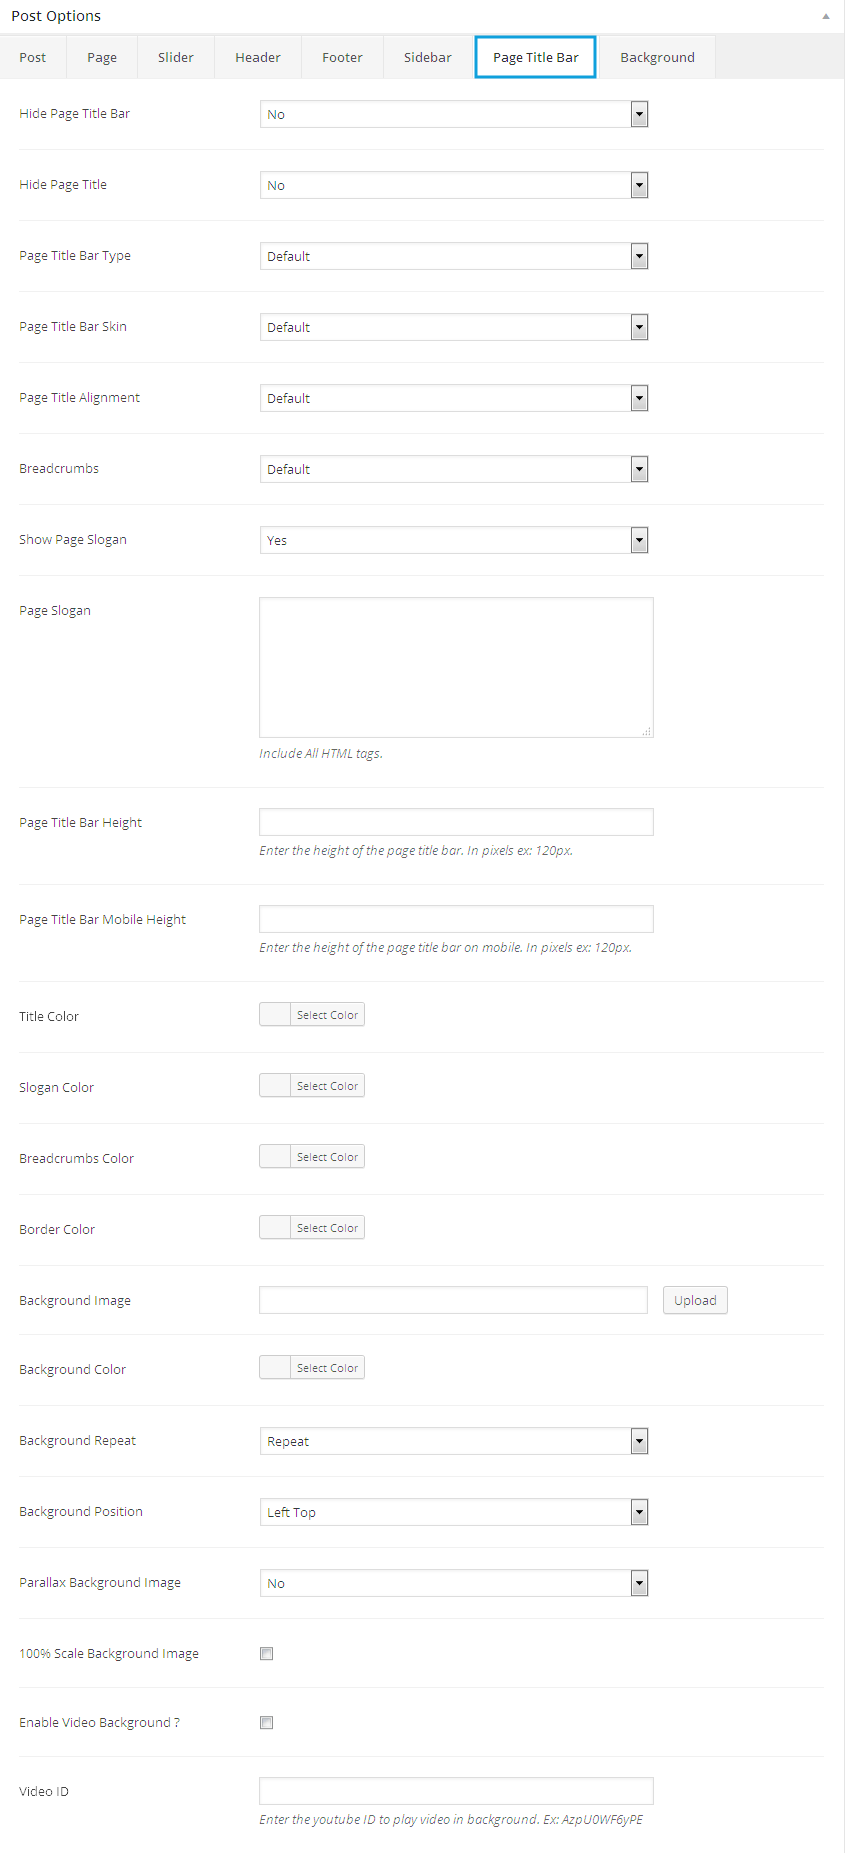This screenshot has width=845, height=1853.
Task: Open the Parallax Background Image dropdown
Action: pyautogui.click(x=453, y=1584)
